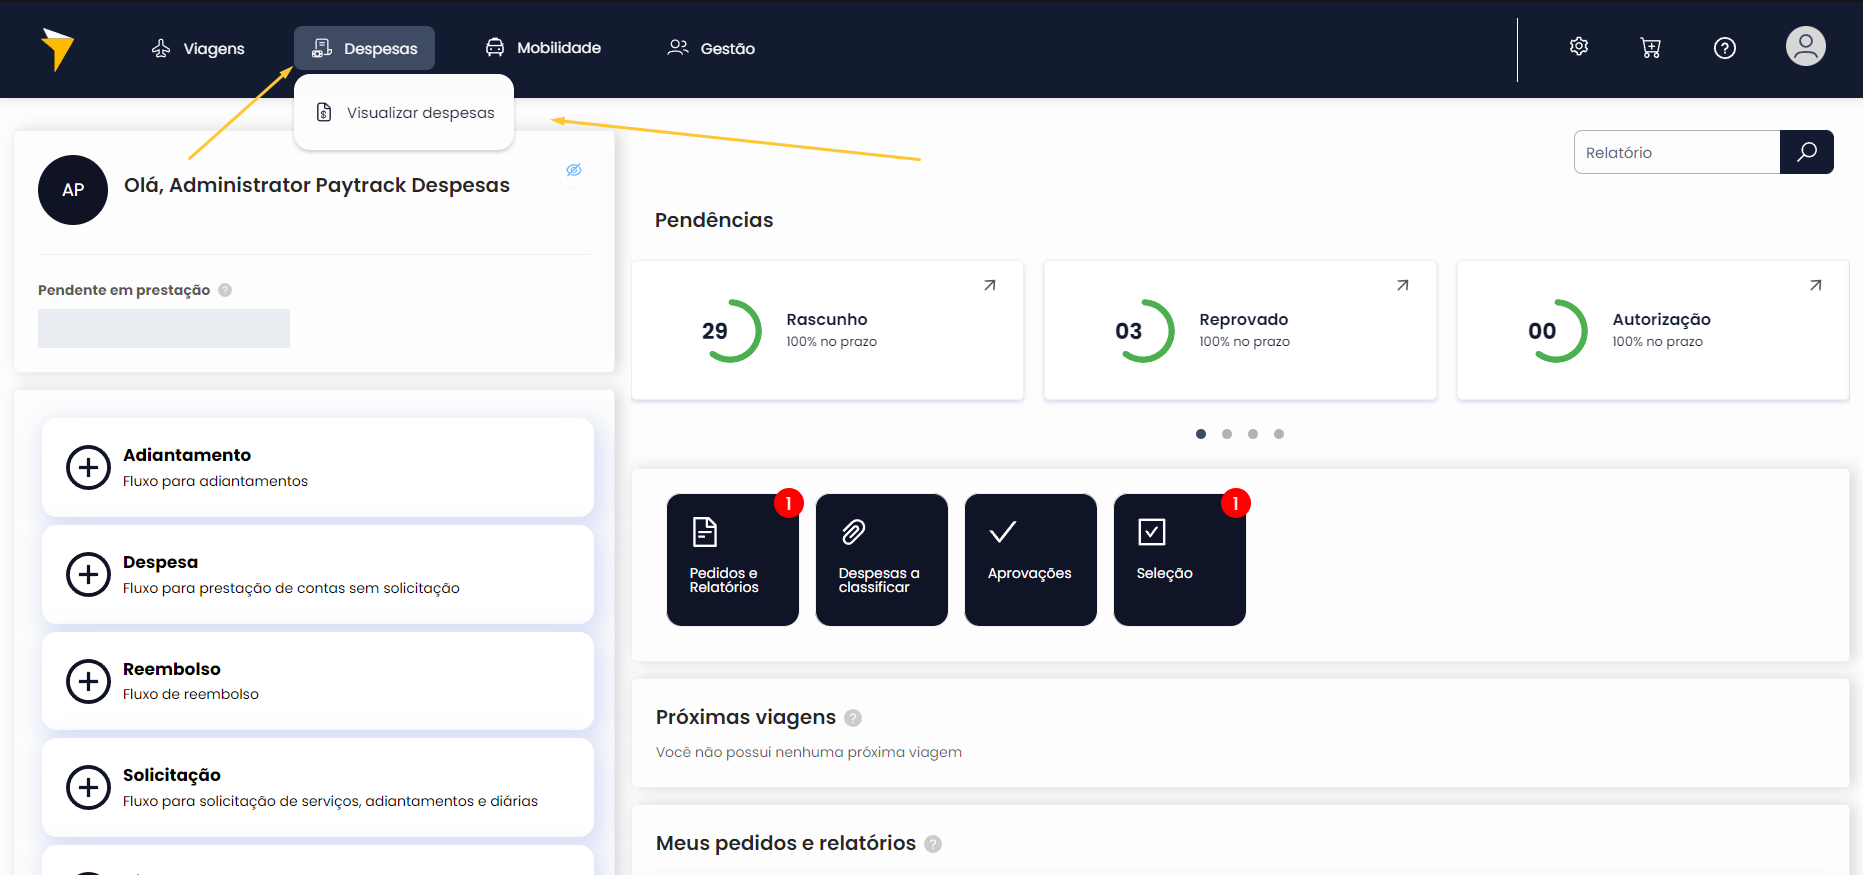Click the search magnifier button
Viewport: 1863px width, 875px height.
(1807, 152)
